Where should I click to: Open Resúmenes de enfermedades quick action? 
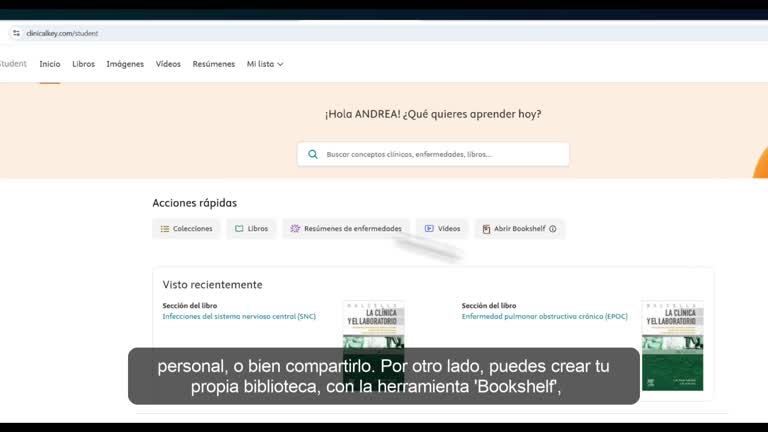pos(346,229)
